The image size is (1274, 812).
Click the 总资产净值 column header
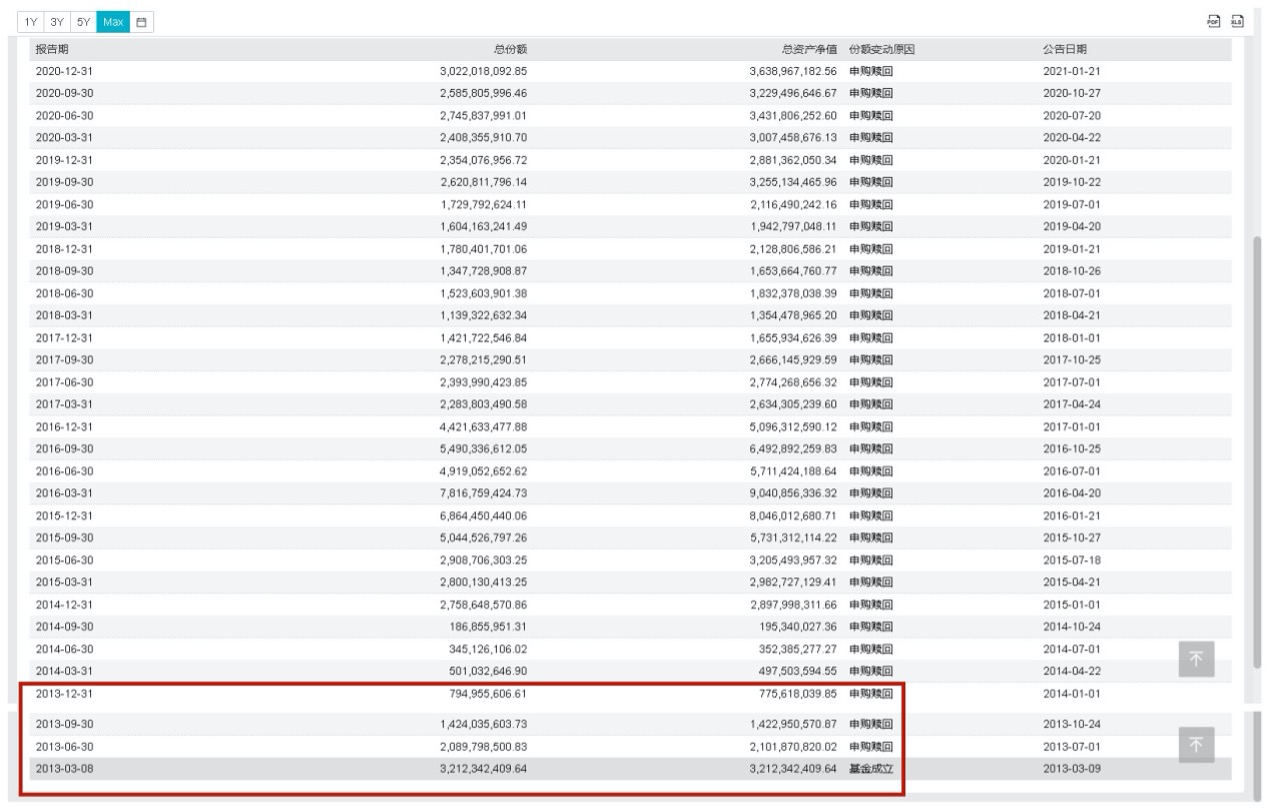point(810,49)
